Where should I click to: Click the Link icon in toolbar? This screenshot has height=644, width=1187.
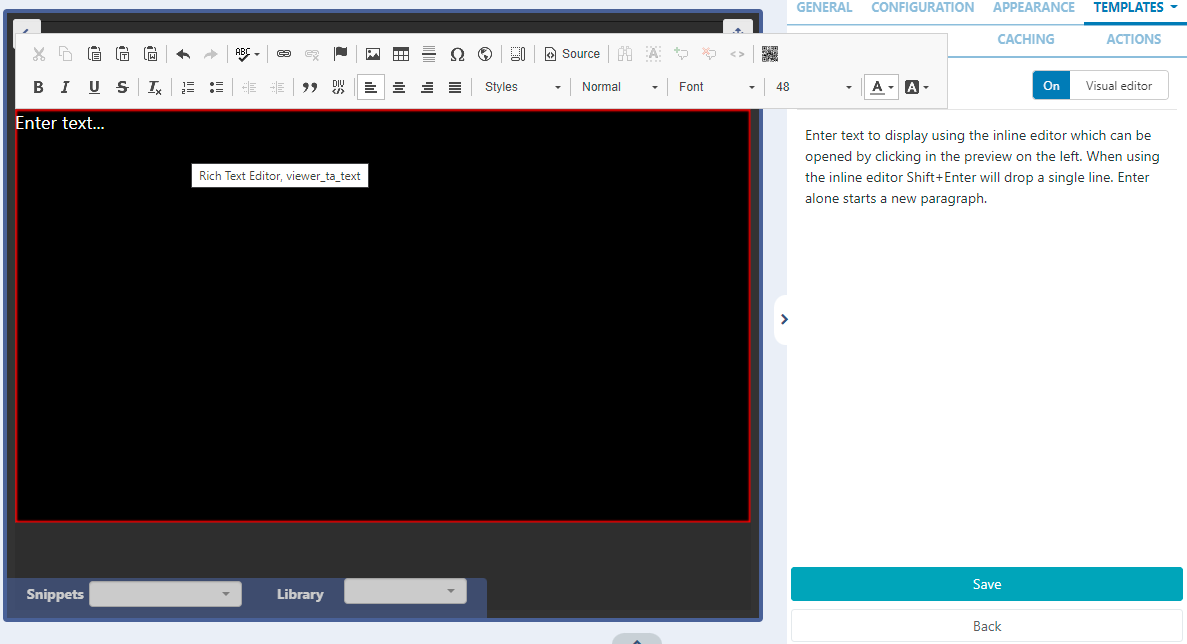pyautogui.click(x=284, y=54)
